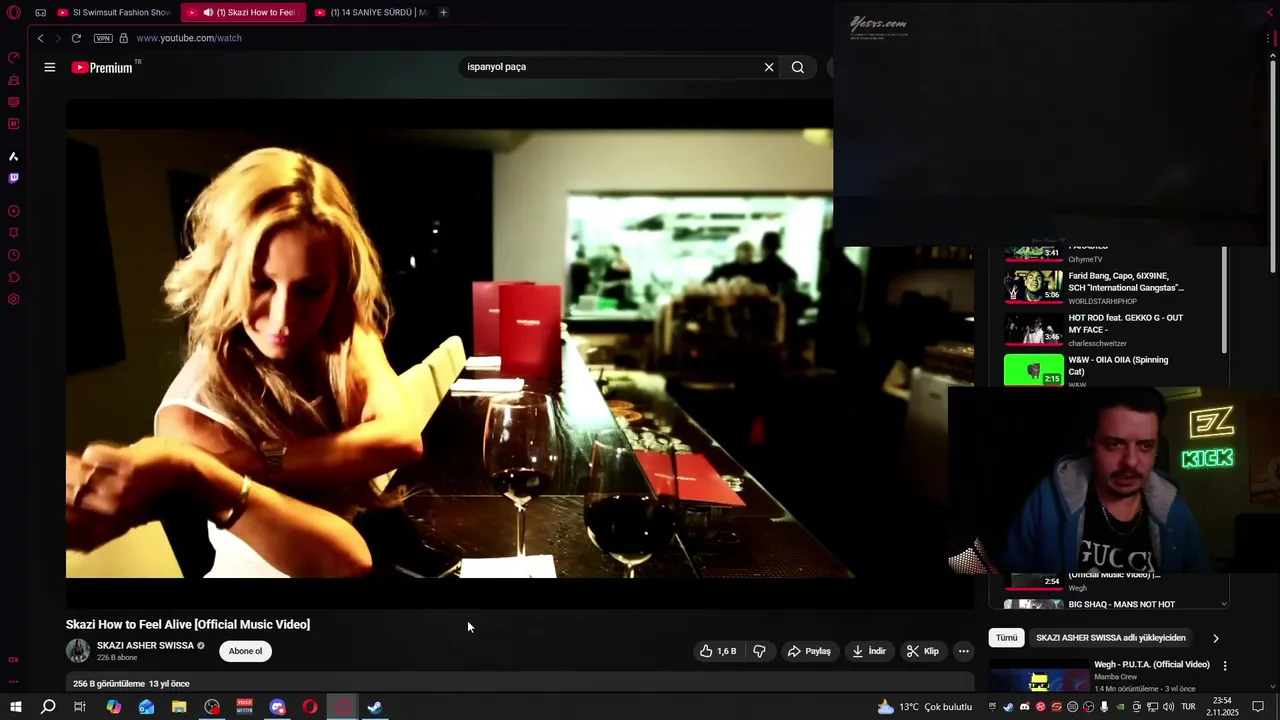Open the 13°C Çok bulutlu weather widget

(x=925, y=707)
